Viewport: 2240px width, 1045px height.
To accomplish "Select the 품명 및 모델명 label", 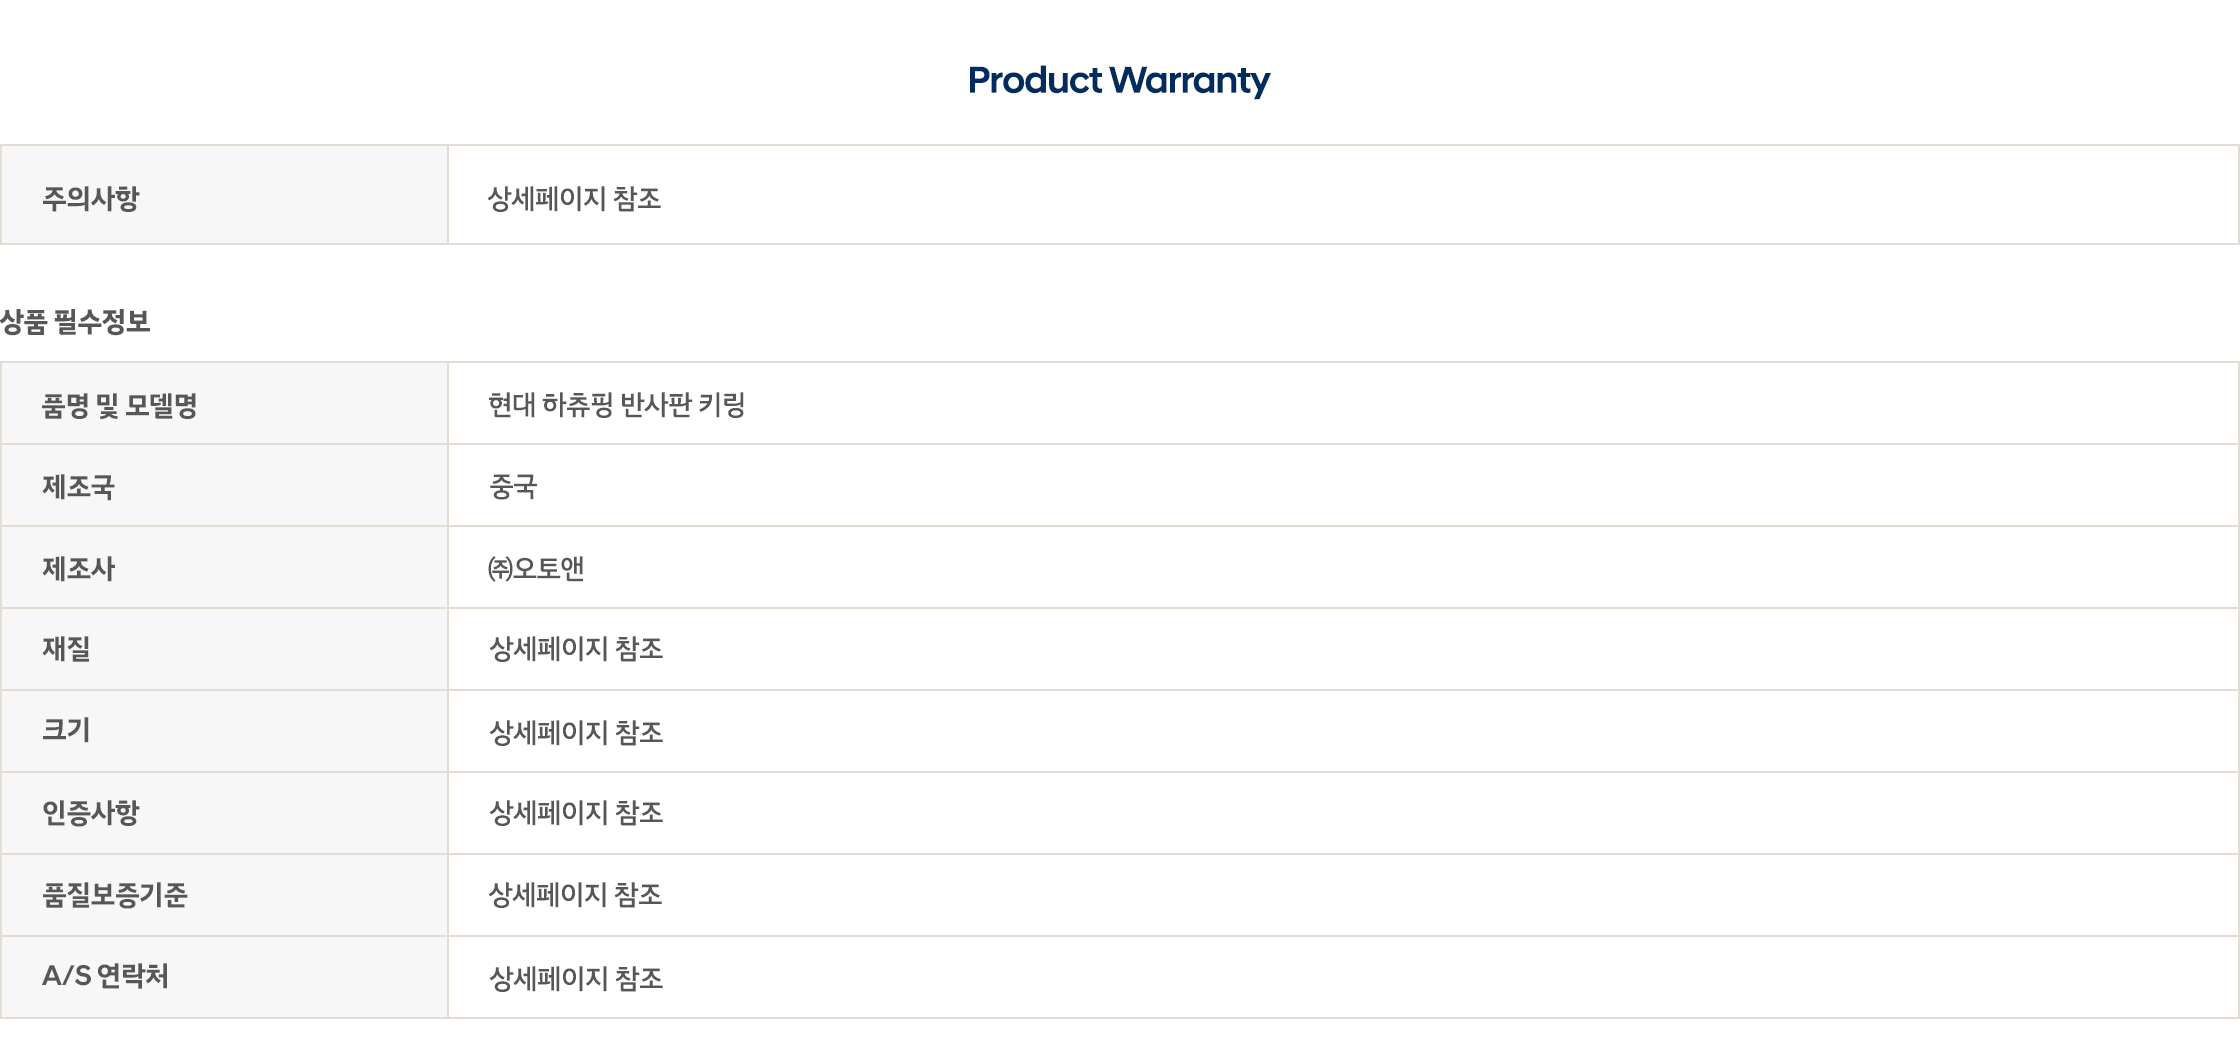I will click(120, 405).
